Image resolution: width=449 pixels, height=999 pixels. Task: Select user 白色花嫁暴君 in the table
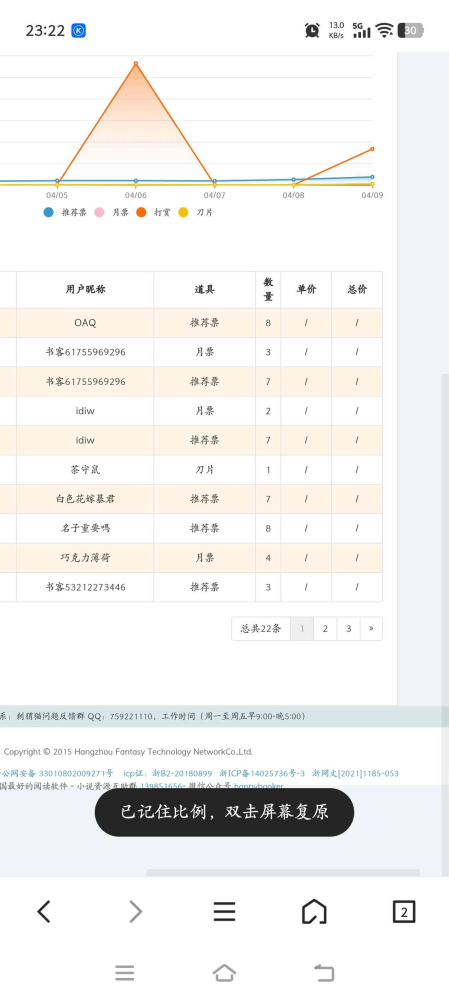(85, 499)
